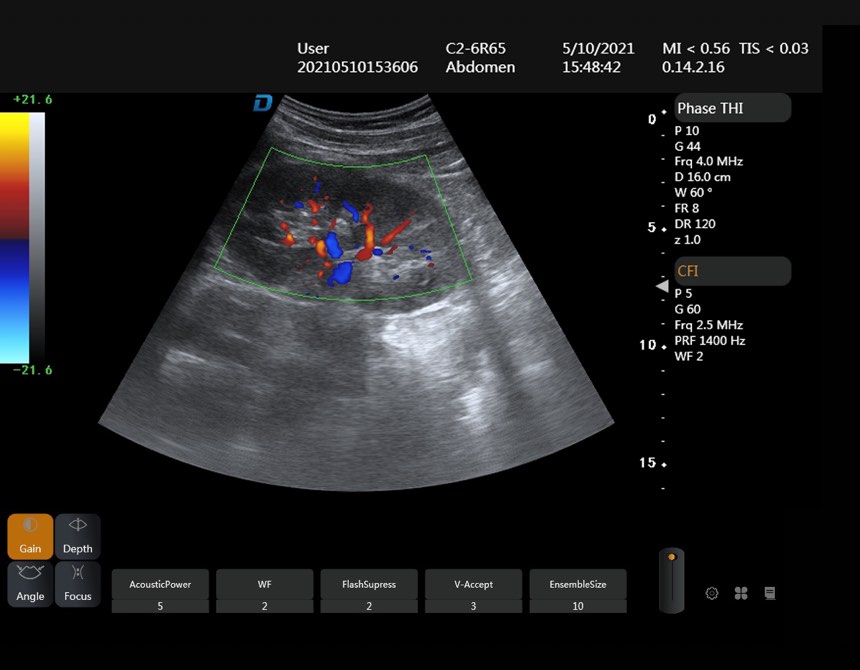Viewport: 860px width, 670px height.
Task: Click the EnsembleSize value 10 field
Action: tap(578, 606)
